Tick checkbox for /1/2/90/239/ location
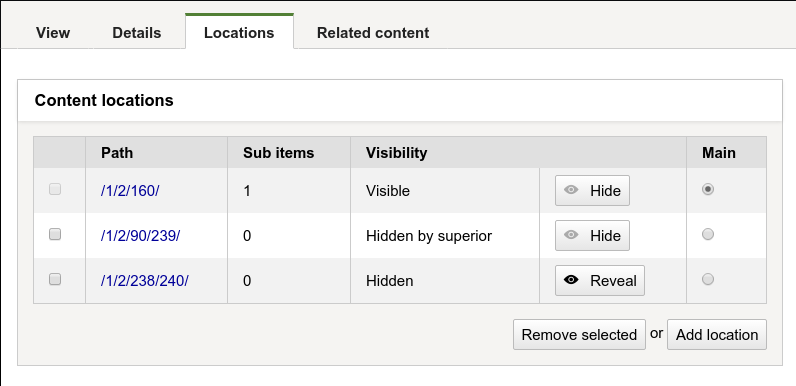Screen dimensions: 796x386 tap(55, 234)
